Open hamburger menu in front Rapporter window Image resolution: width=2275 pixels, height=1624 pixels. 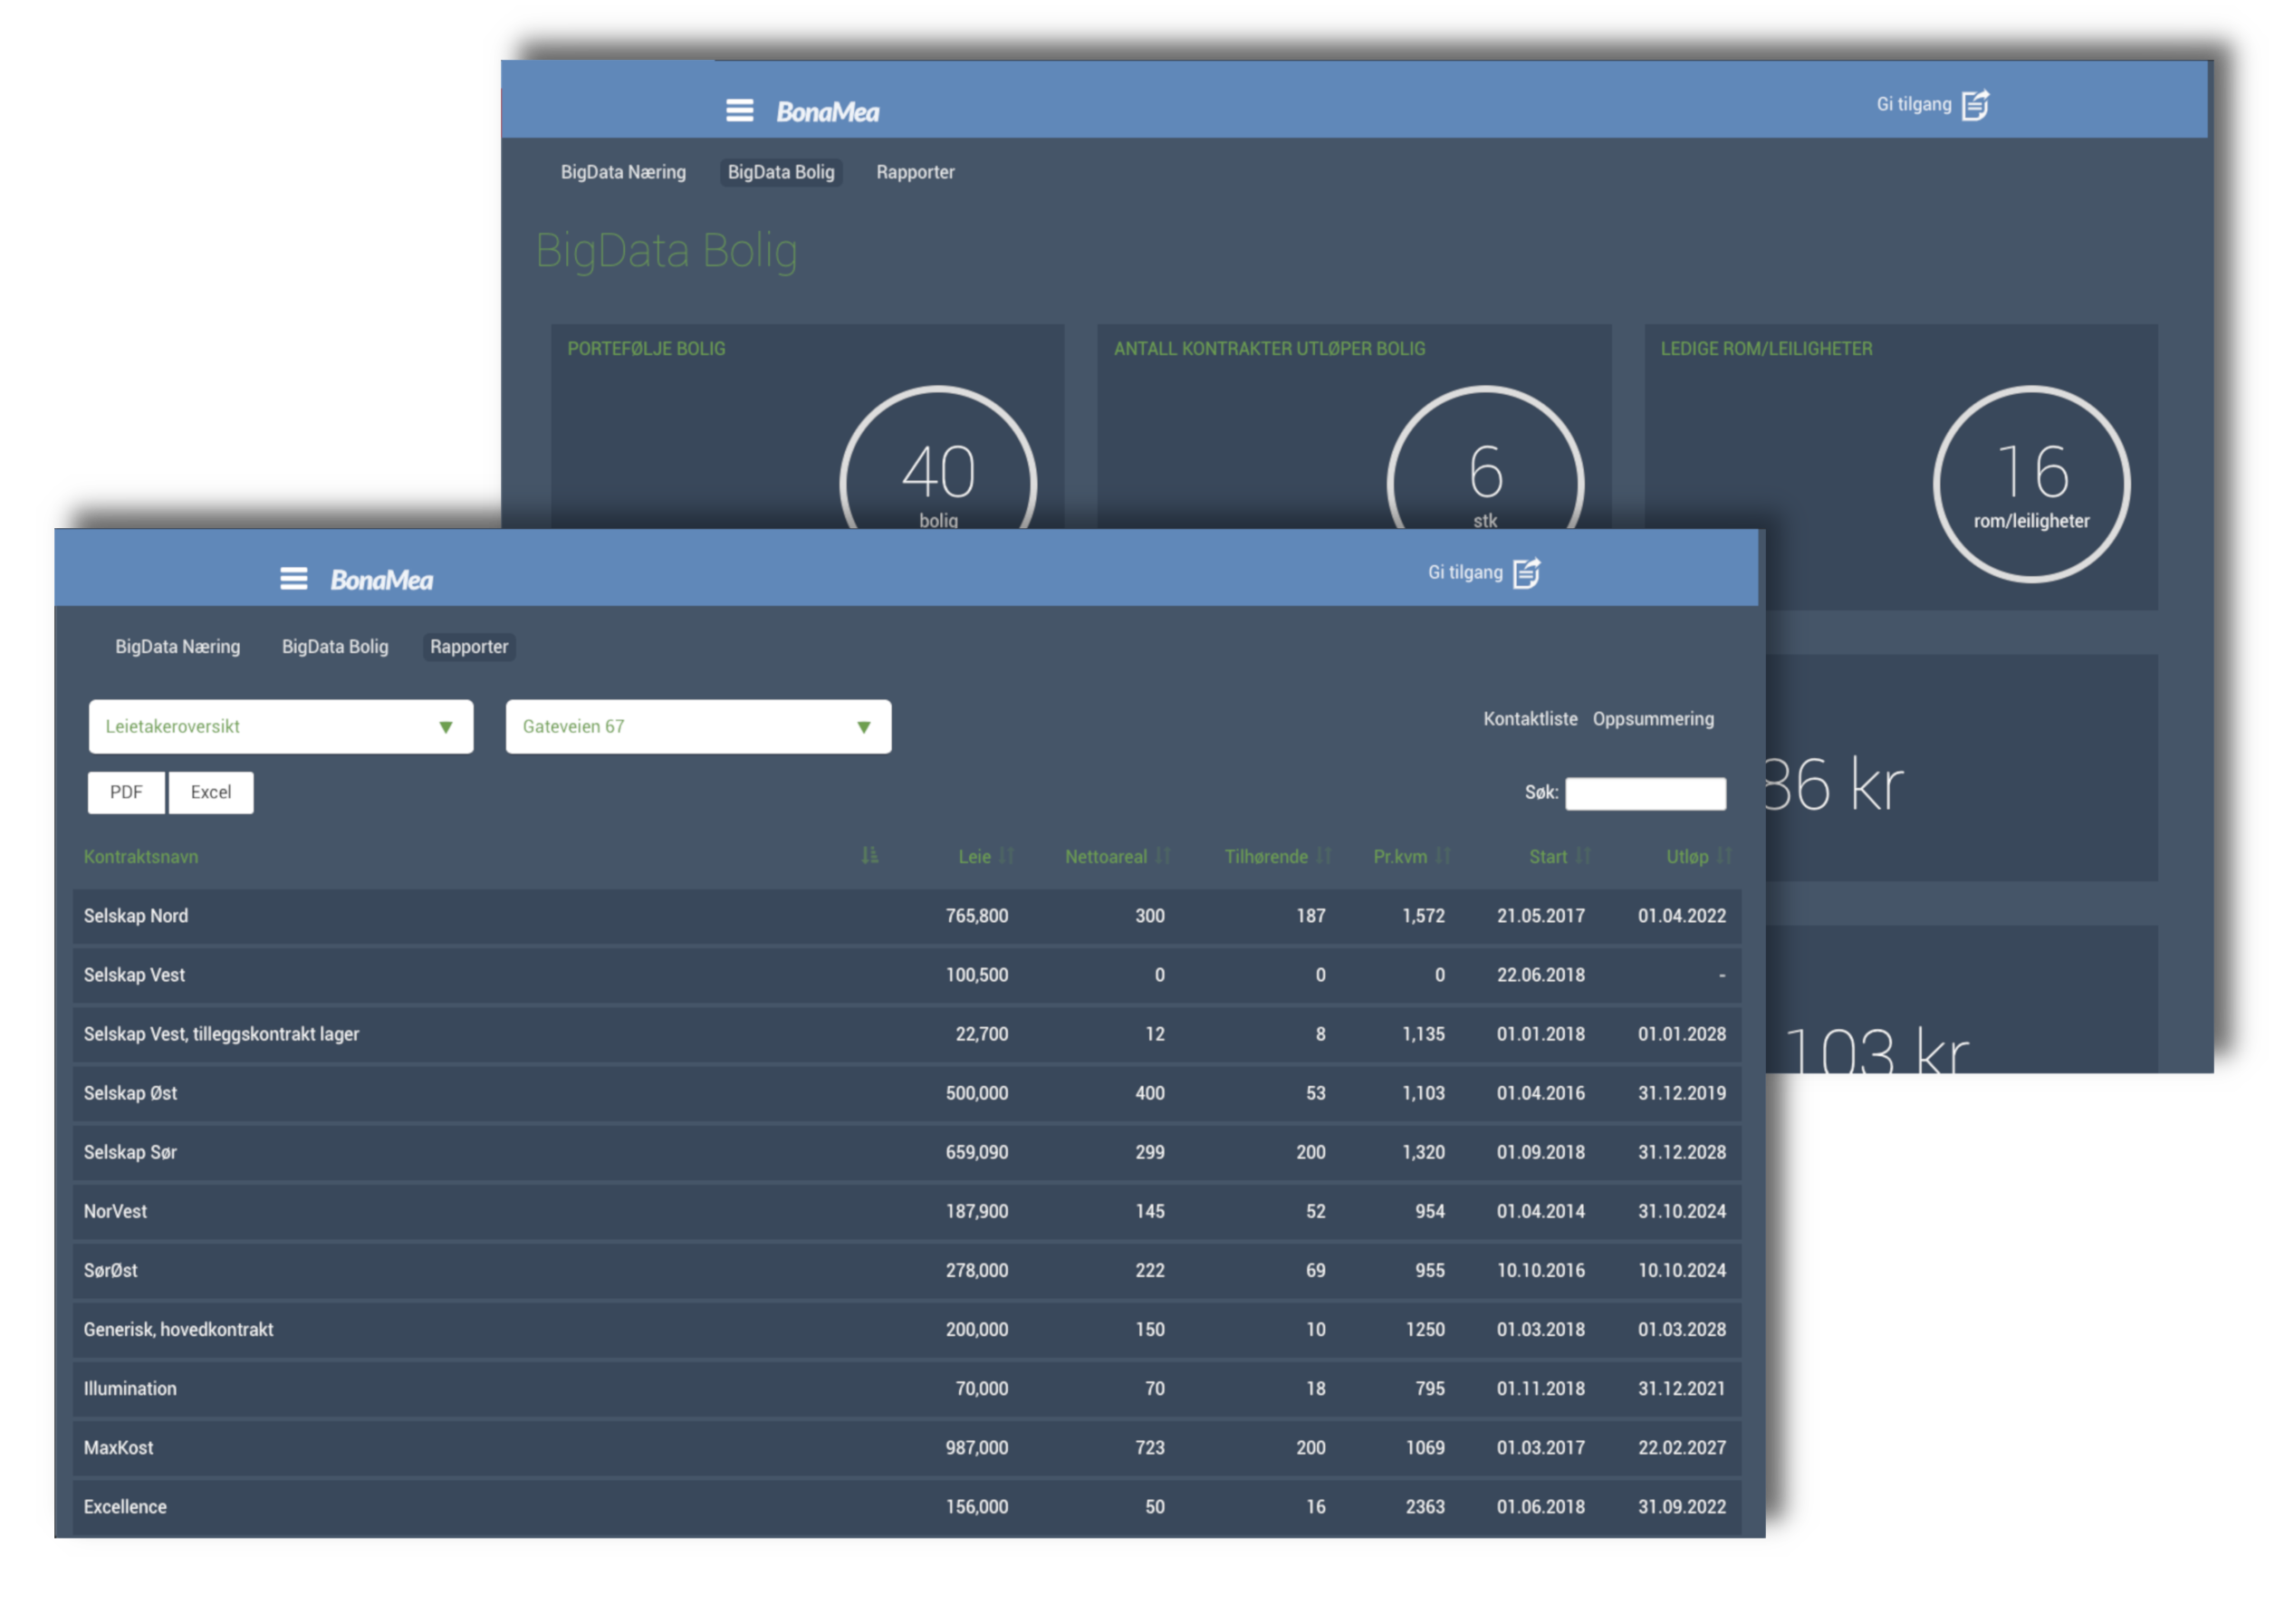click(293, 578)
